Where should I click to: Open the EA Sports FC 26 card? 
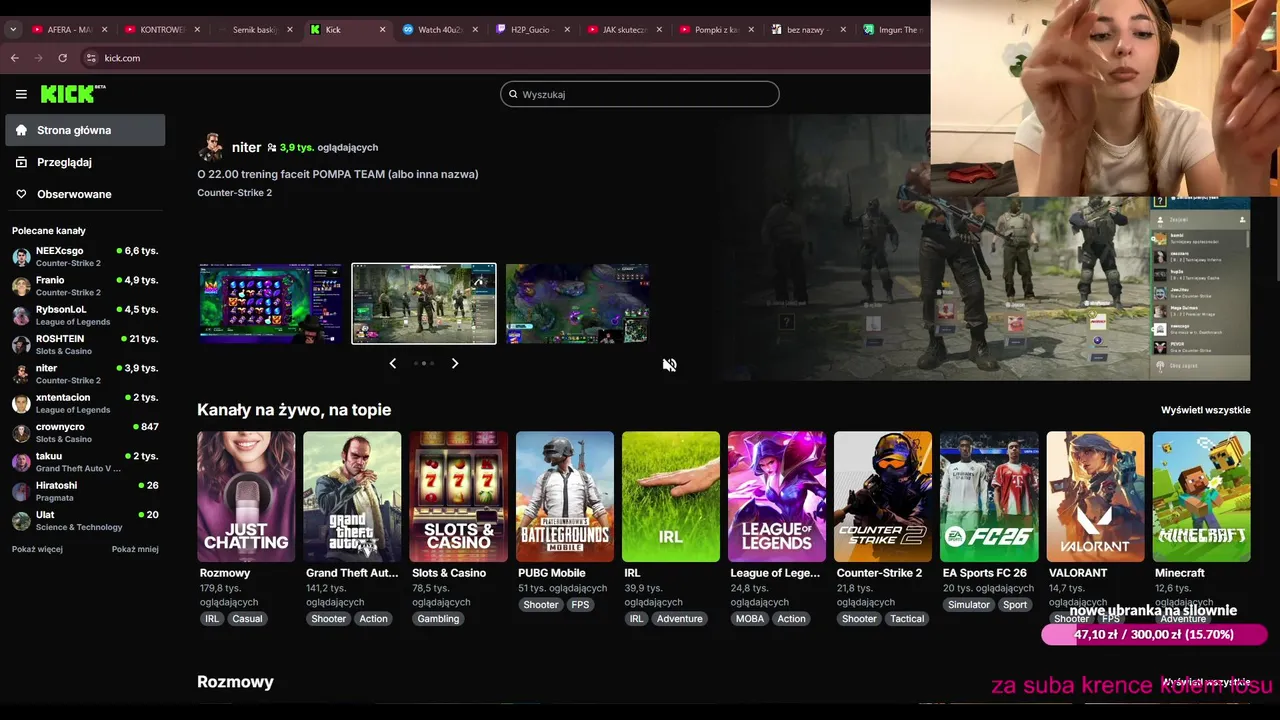(989, 496)
